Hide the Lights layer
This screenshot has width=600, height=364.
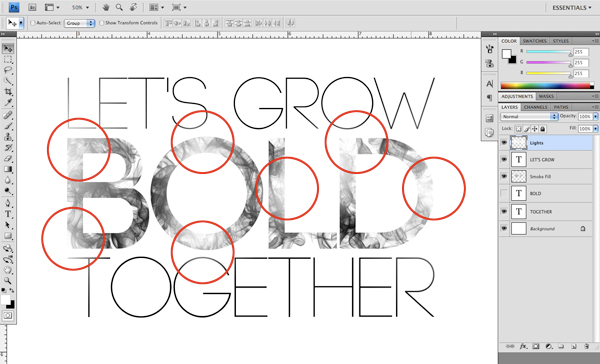504,142
